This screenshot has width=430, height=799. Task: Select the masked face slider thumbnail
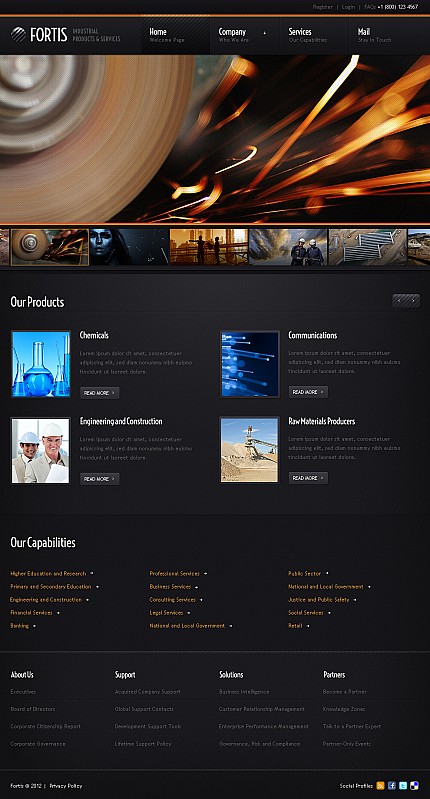pyautogui.click(x=129, y=247)
